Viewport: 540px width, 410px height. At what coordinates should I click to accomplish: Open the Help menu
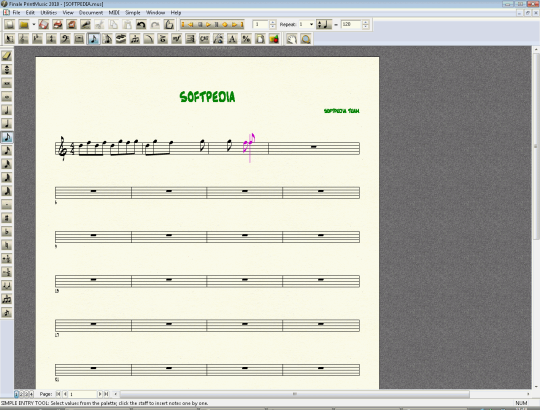click(176, 13)
